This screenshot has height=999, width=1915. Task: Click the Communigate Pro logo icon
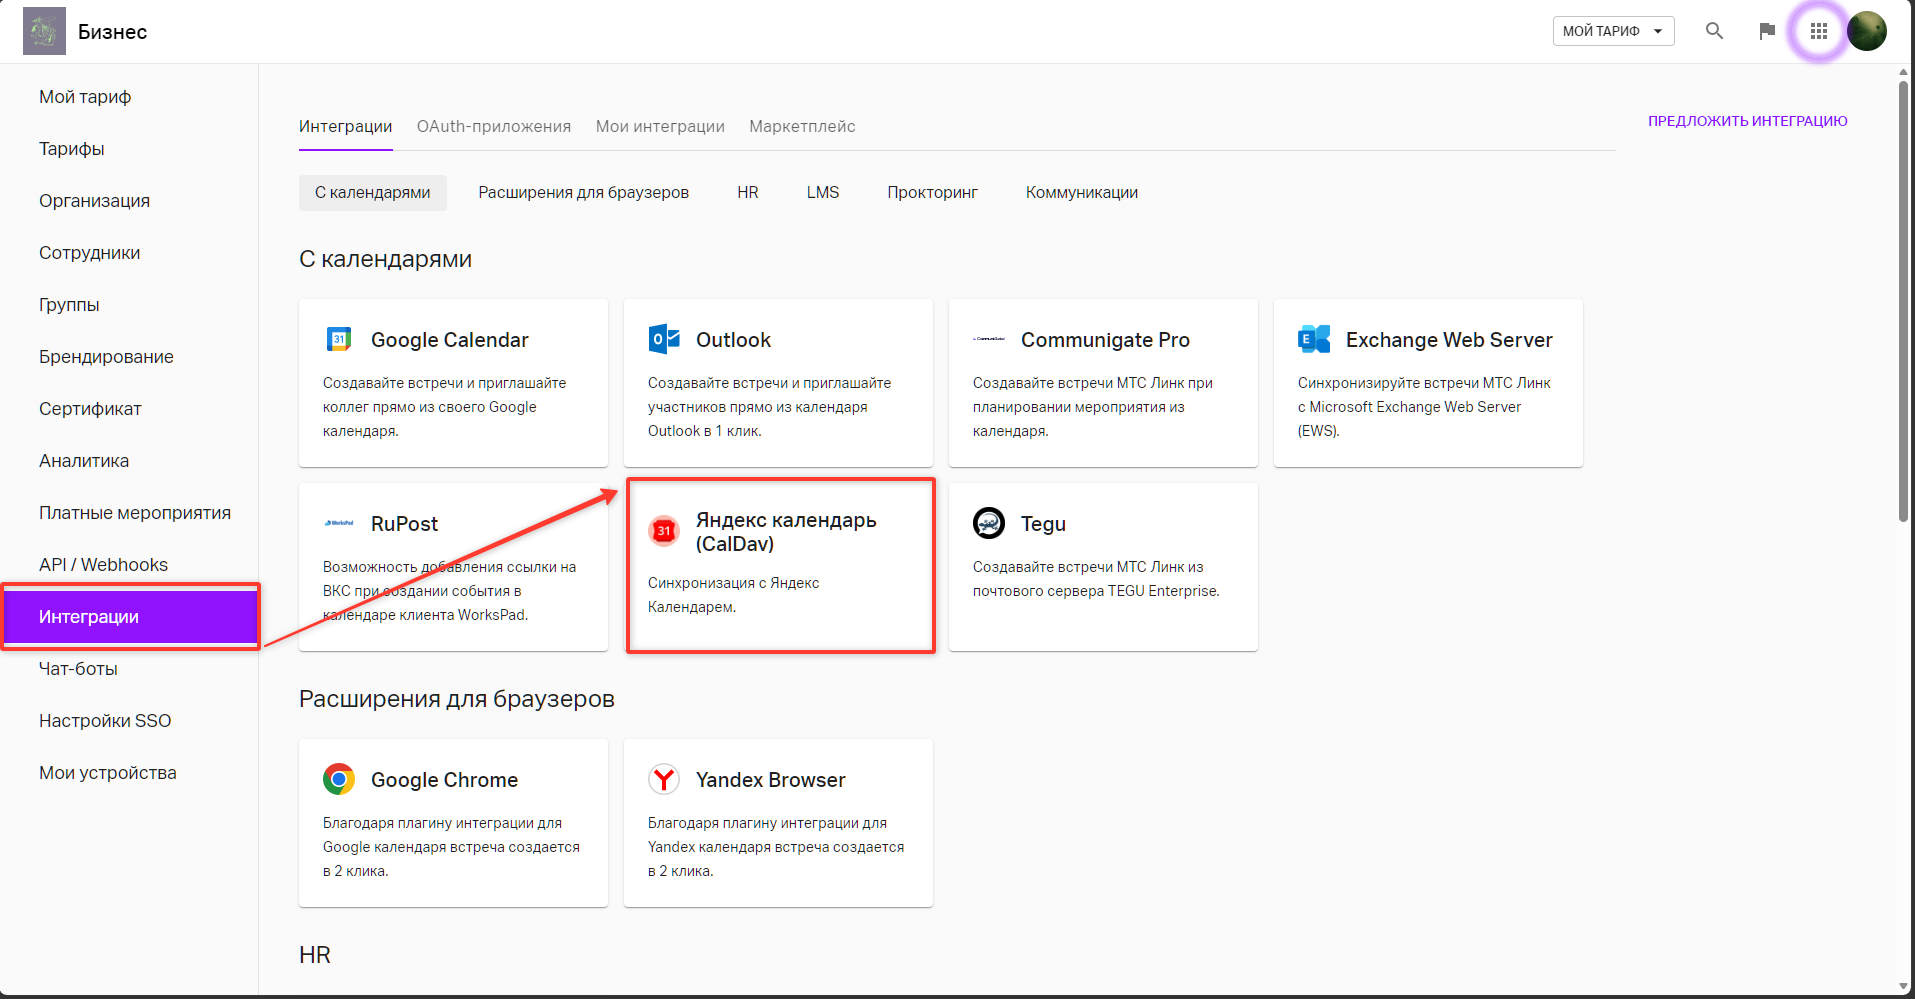click(989, 339)
